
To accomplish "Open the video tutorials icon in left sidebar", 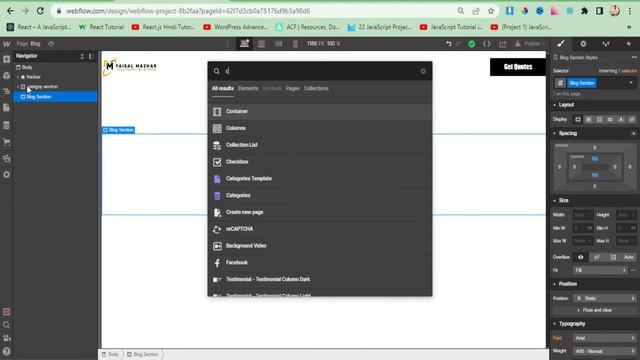I will 7,338.
